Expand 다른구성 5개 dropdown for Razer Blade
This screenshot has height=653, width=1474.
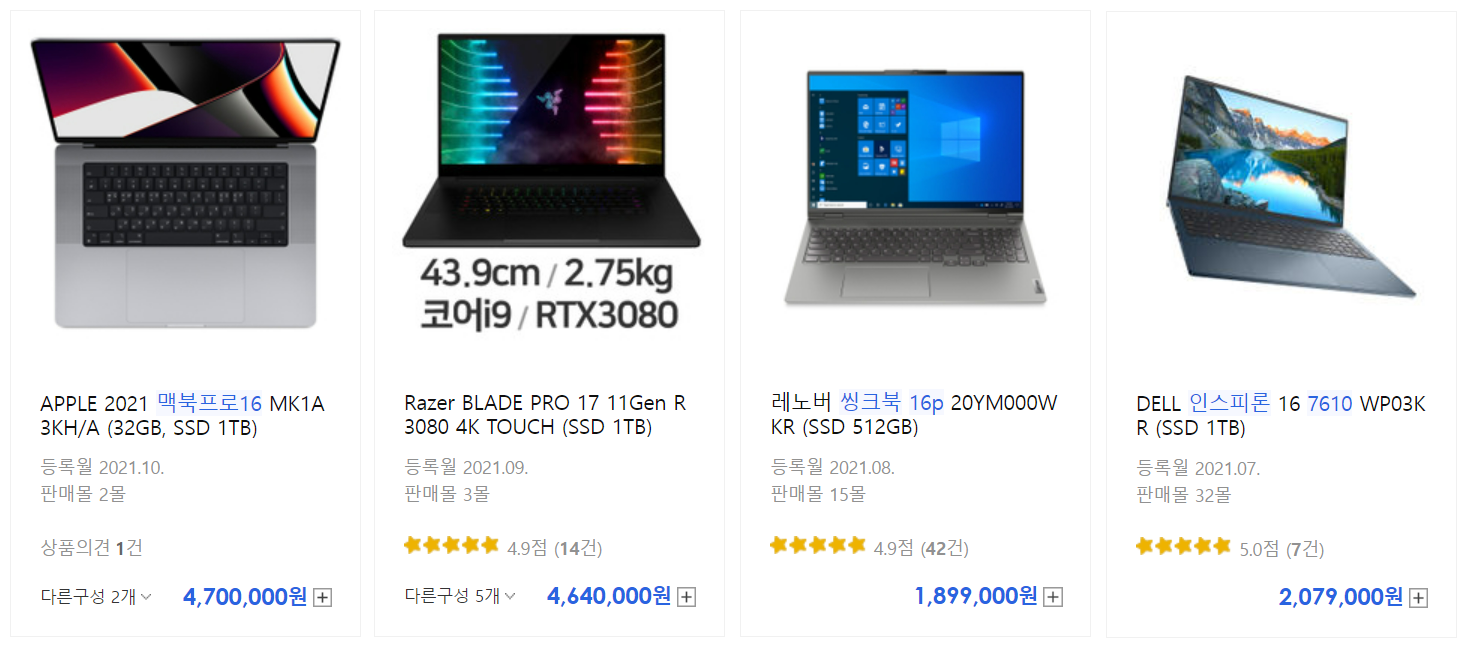[460, 597]
